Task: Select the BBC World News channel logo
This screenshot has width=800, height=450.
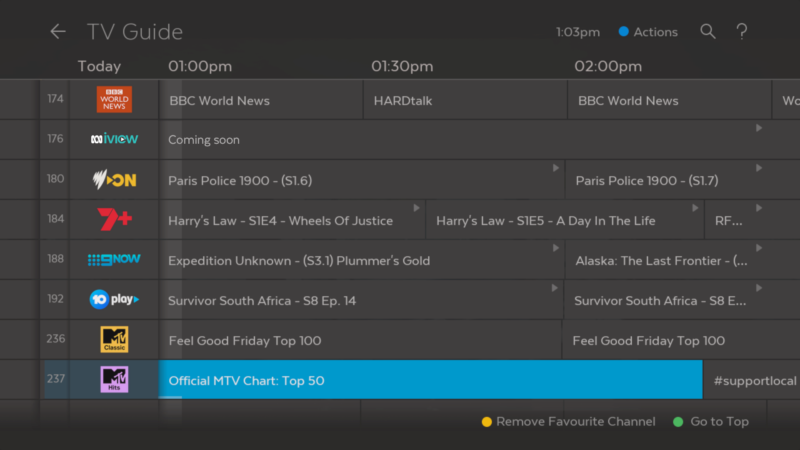Action: (x=114, y=100)
